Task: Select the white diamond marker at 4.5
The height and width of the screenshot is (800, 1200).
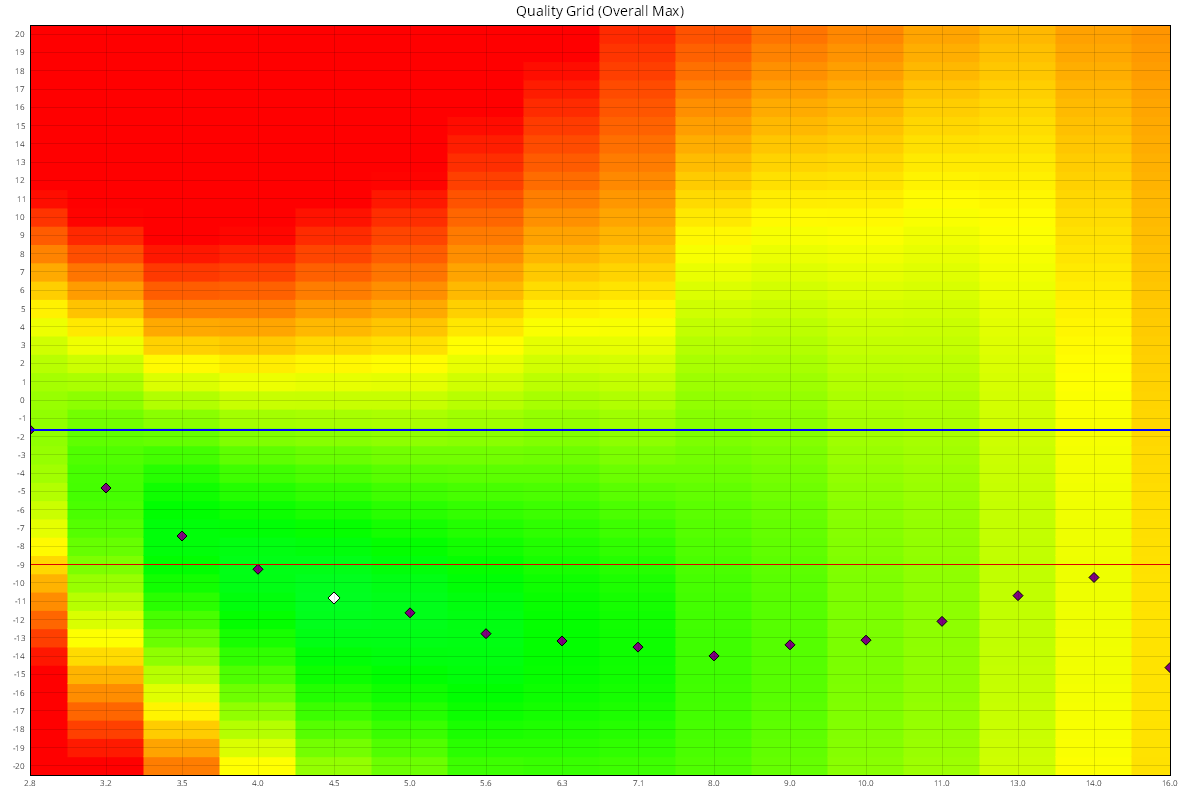Action: (334, 598)
